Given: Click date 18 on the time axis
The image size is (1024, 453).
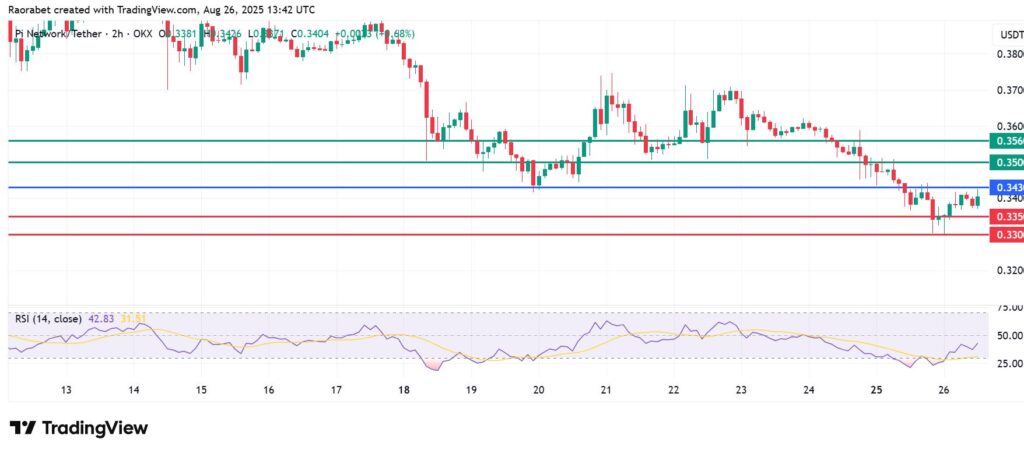Looking at the screenshot, I should (403, 390).
